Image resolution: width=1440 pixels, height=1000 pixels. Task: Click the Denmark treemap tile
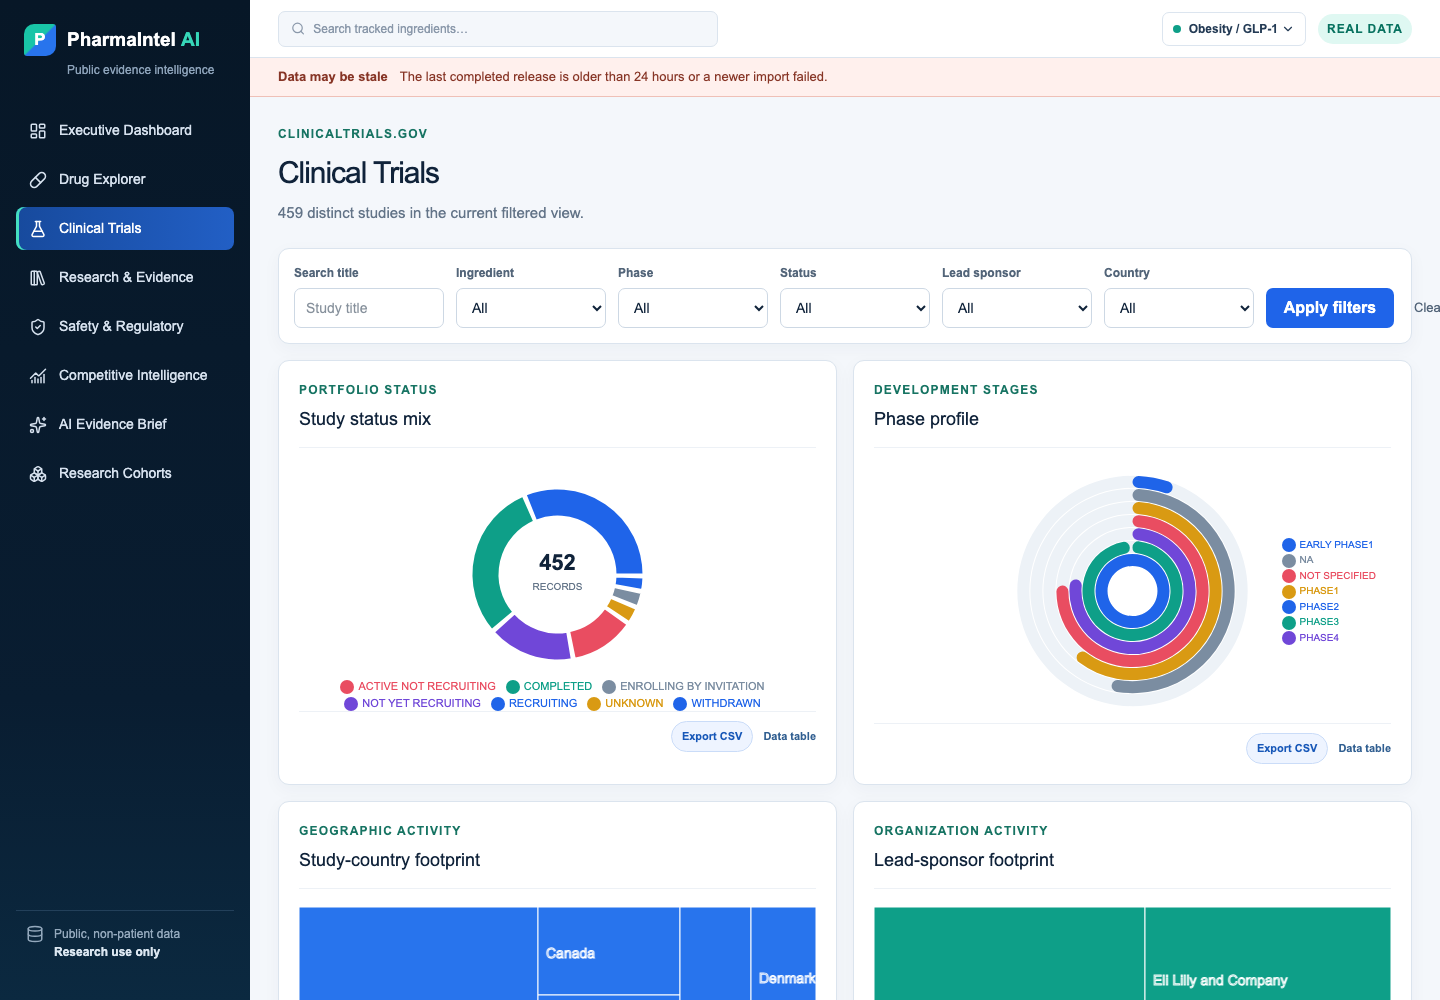point(783,953)
